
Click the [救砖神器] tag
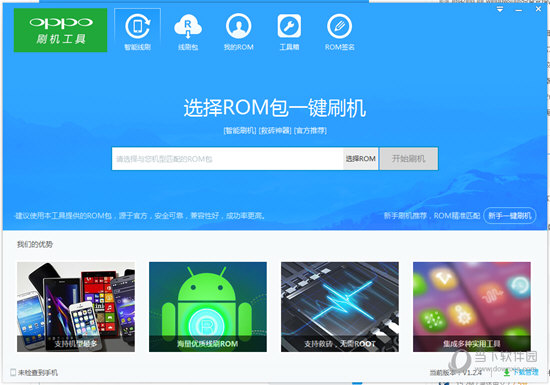click(275, 131)
